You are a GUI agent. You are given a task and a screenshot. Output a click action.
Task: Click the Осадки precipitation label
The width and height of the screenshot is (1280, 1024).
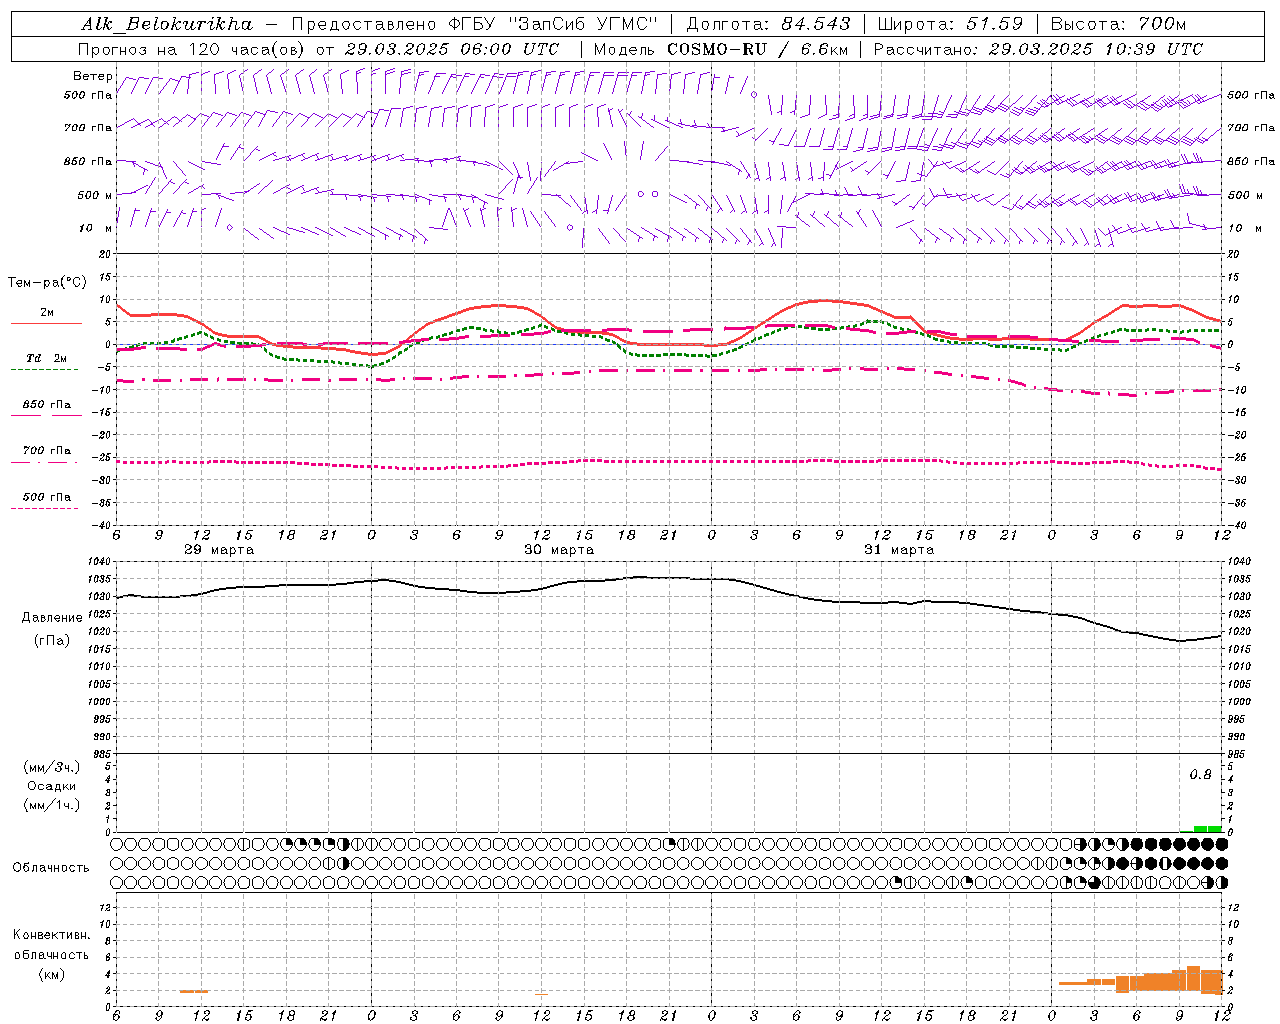point(52,786)
